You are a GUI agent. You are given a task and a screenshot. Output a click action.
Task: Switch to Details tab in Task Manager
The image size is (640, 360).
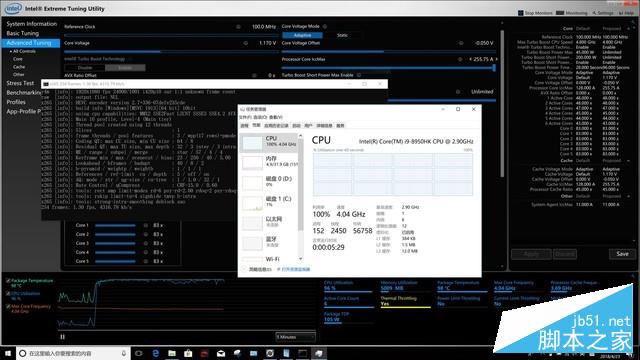tap(324, 126)
